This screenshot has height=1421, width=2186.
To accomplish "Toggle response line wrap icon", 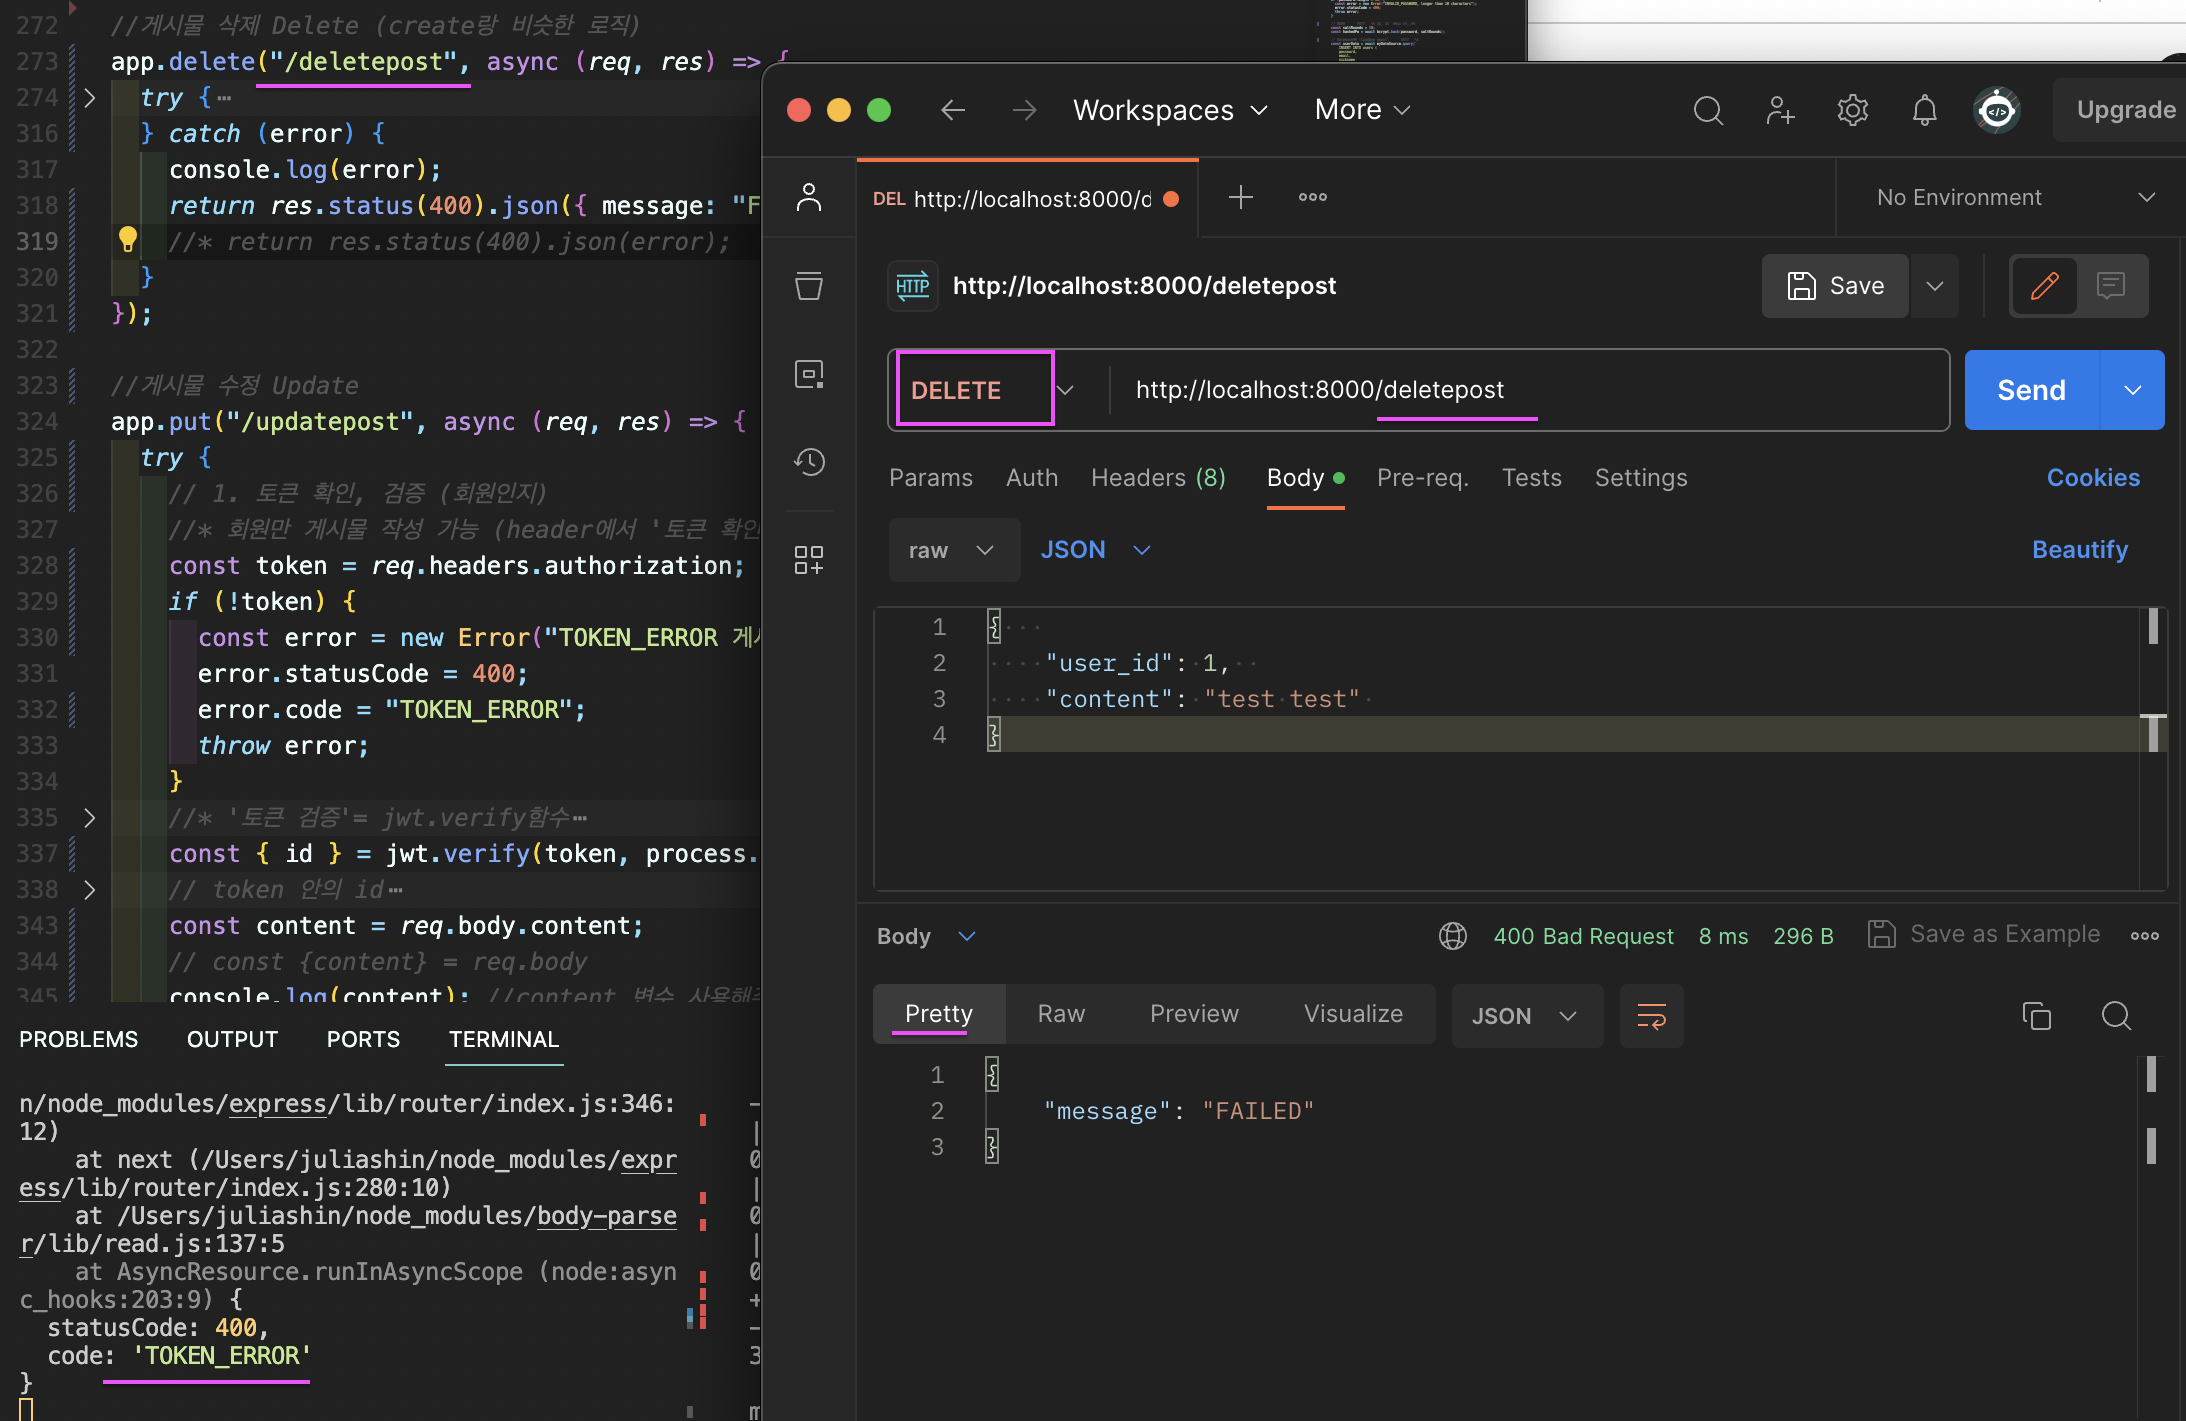I will (x=1651, y=1016).
